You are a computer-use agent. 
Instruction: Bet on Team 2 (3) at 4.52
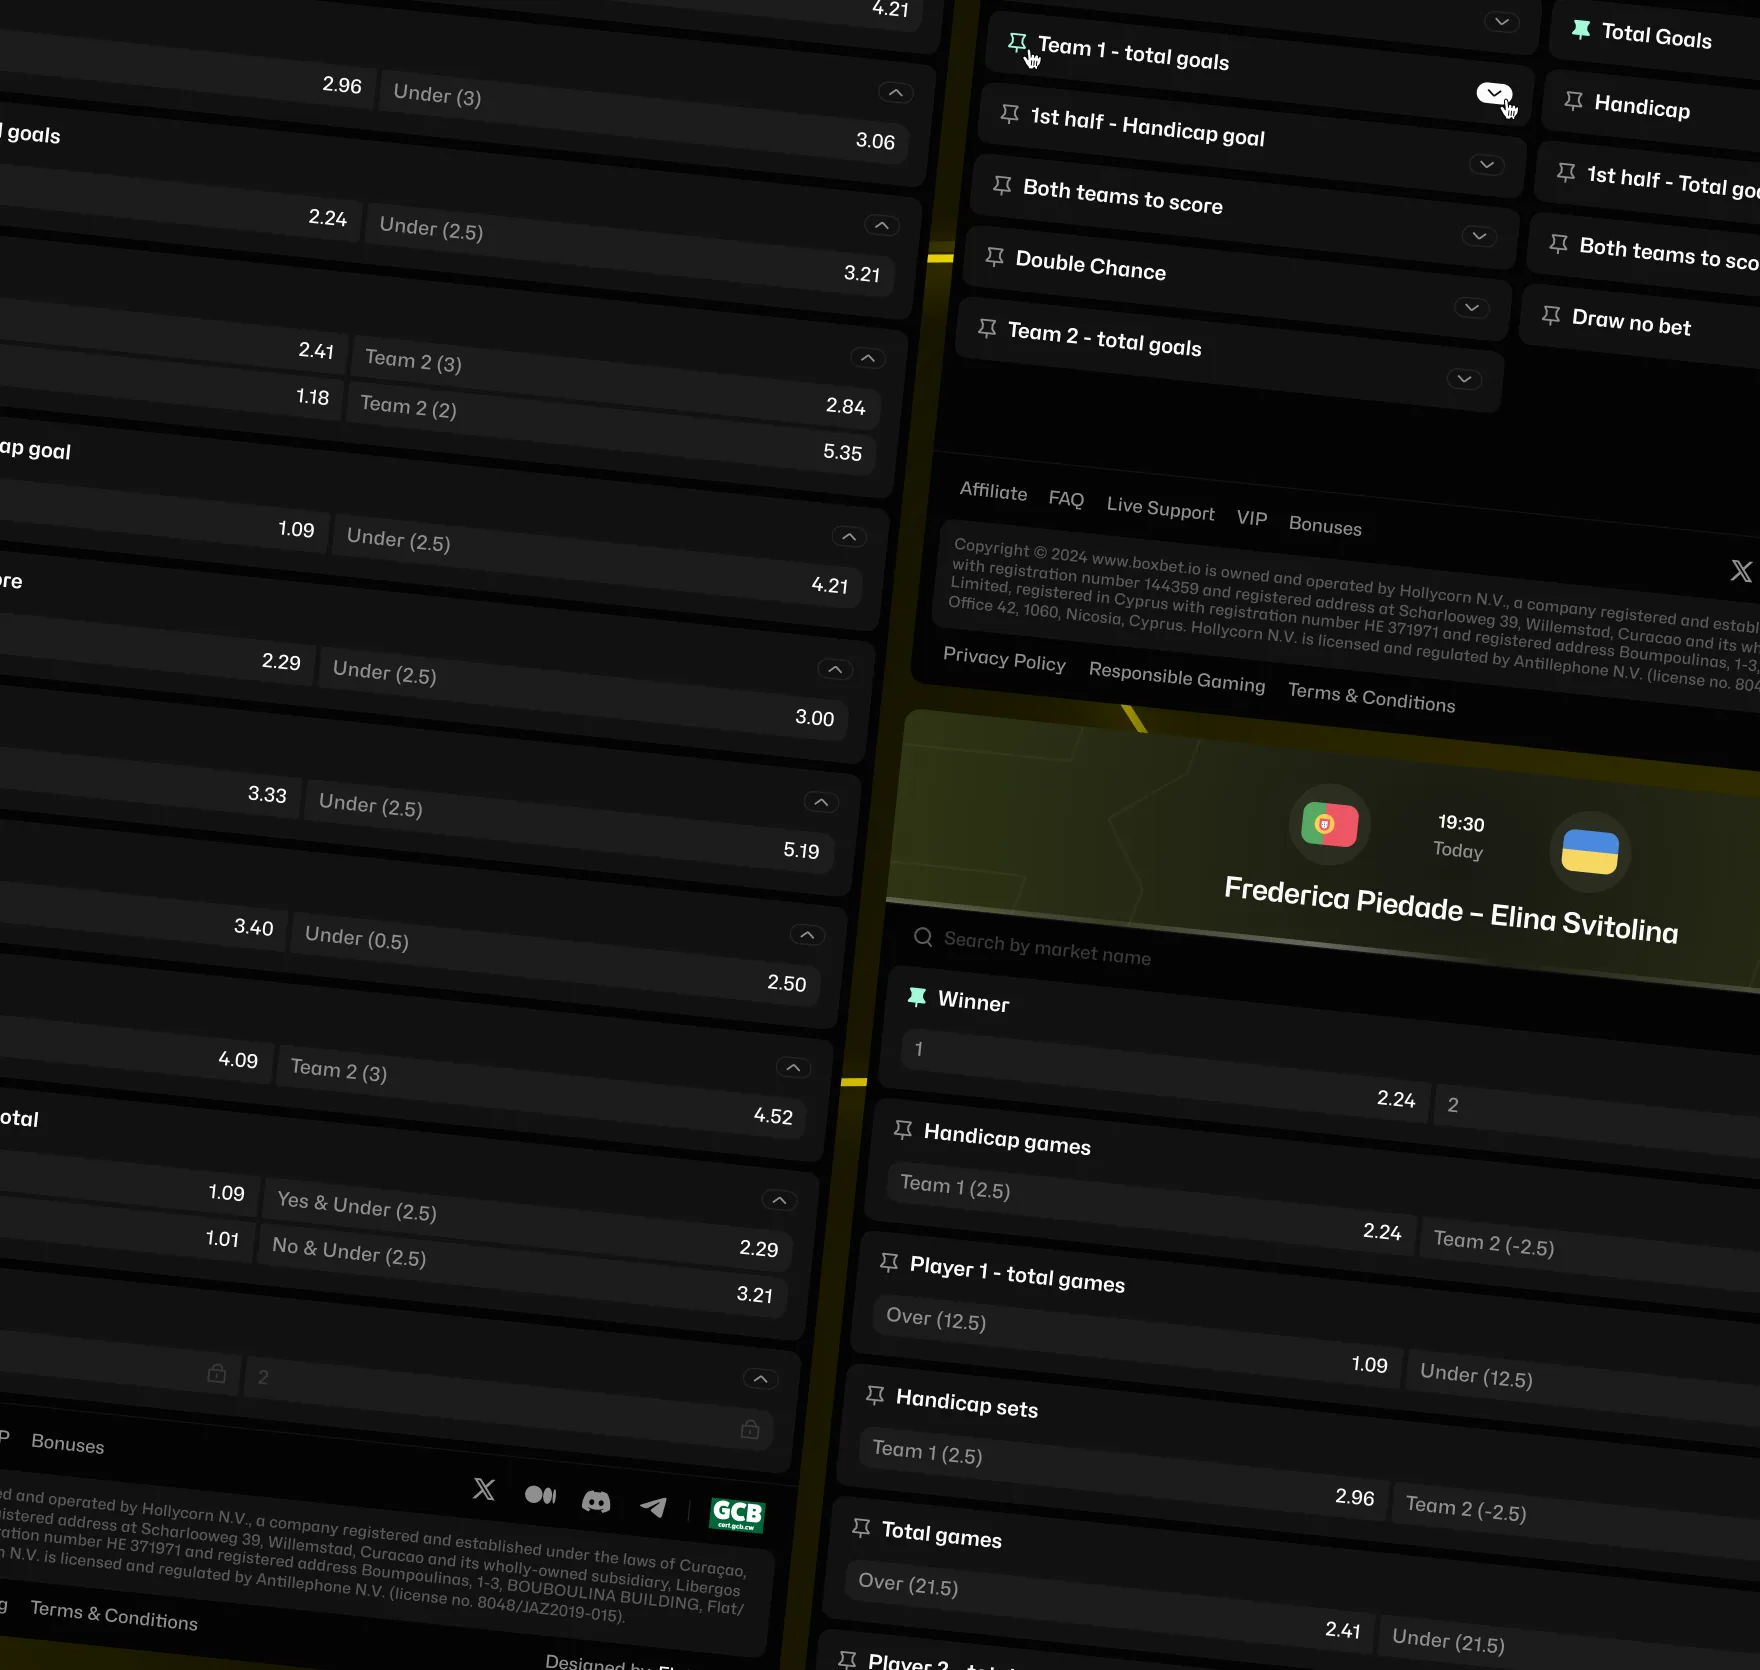tap(539, 1092)
